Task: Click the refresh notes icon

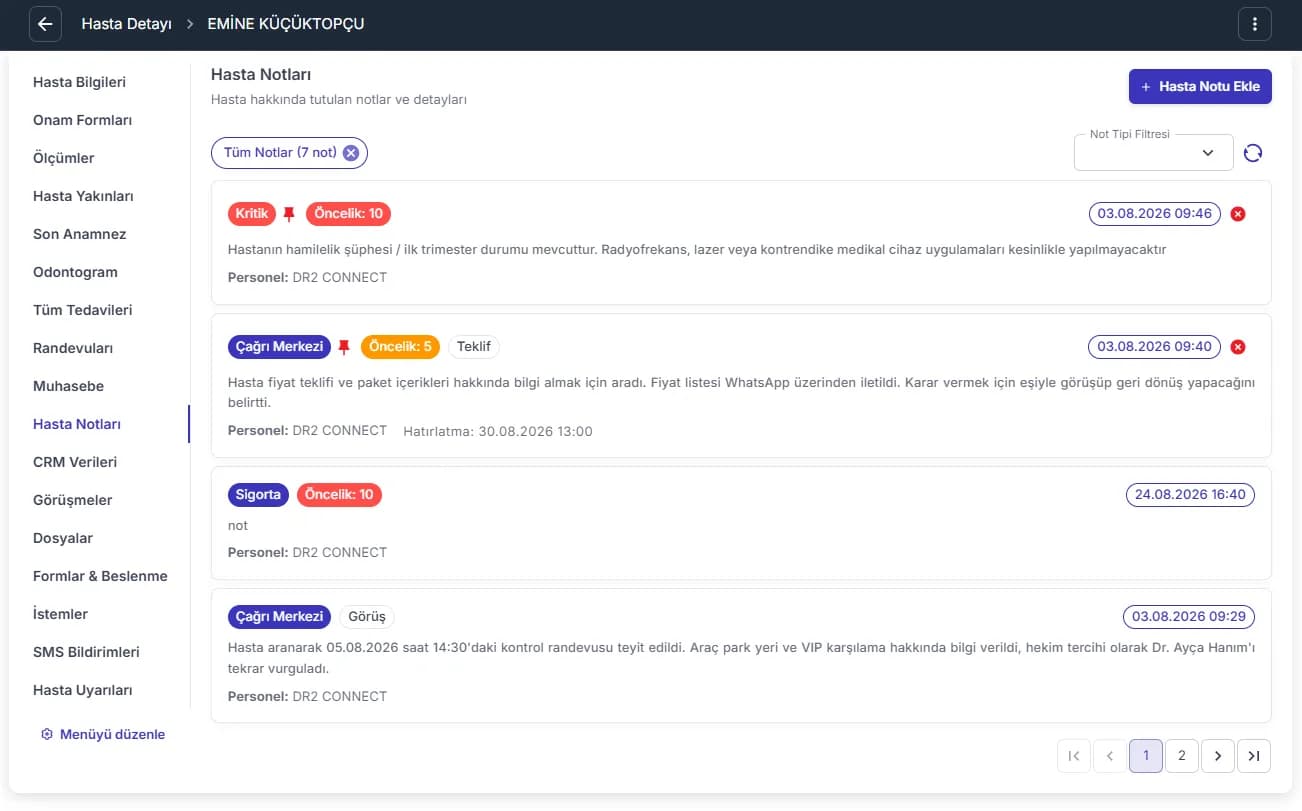Action: [x=1253, y=153]
